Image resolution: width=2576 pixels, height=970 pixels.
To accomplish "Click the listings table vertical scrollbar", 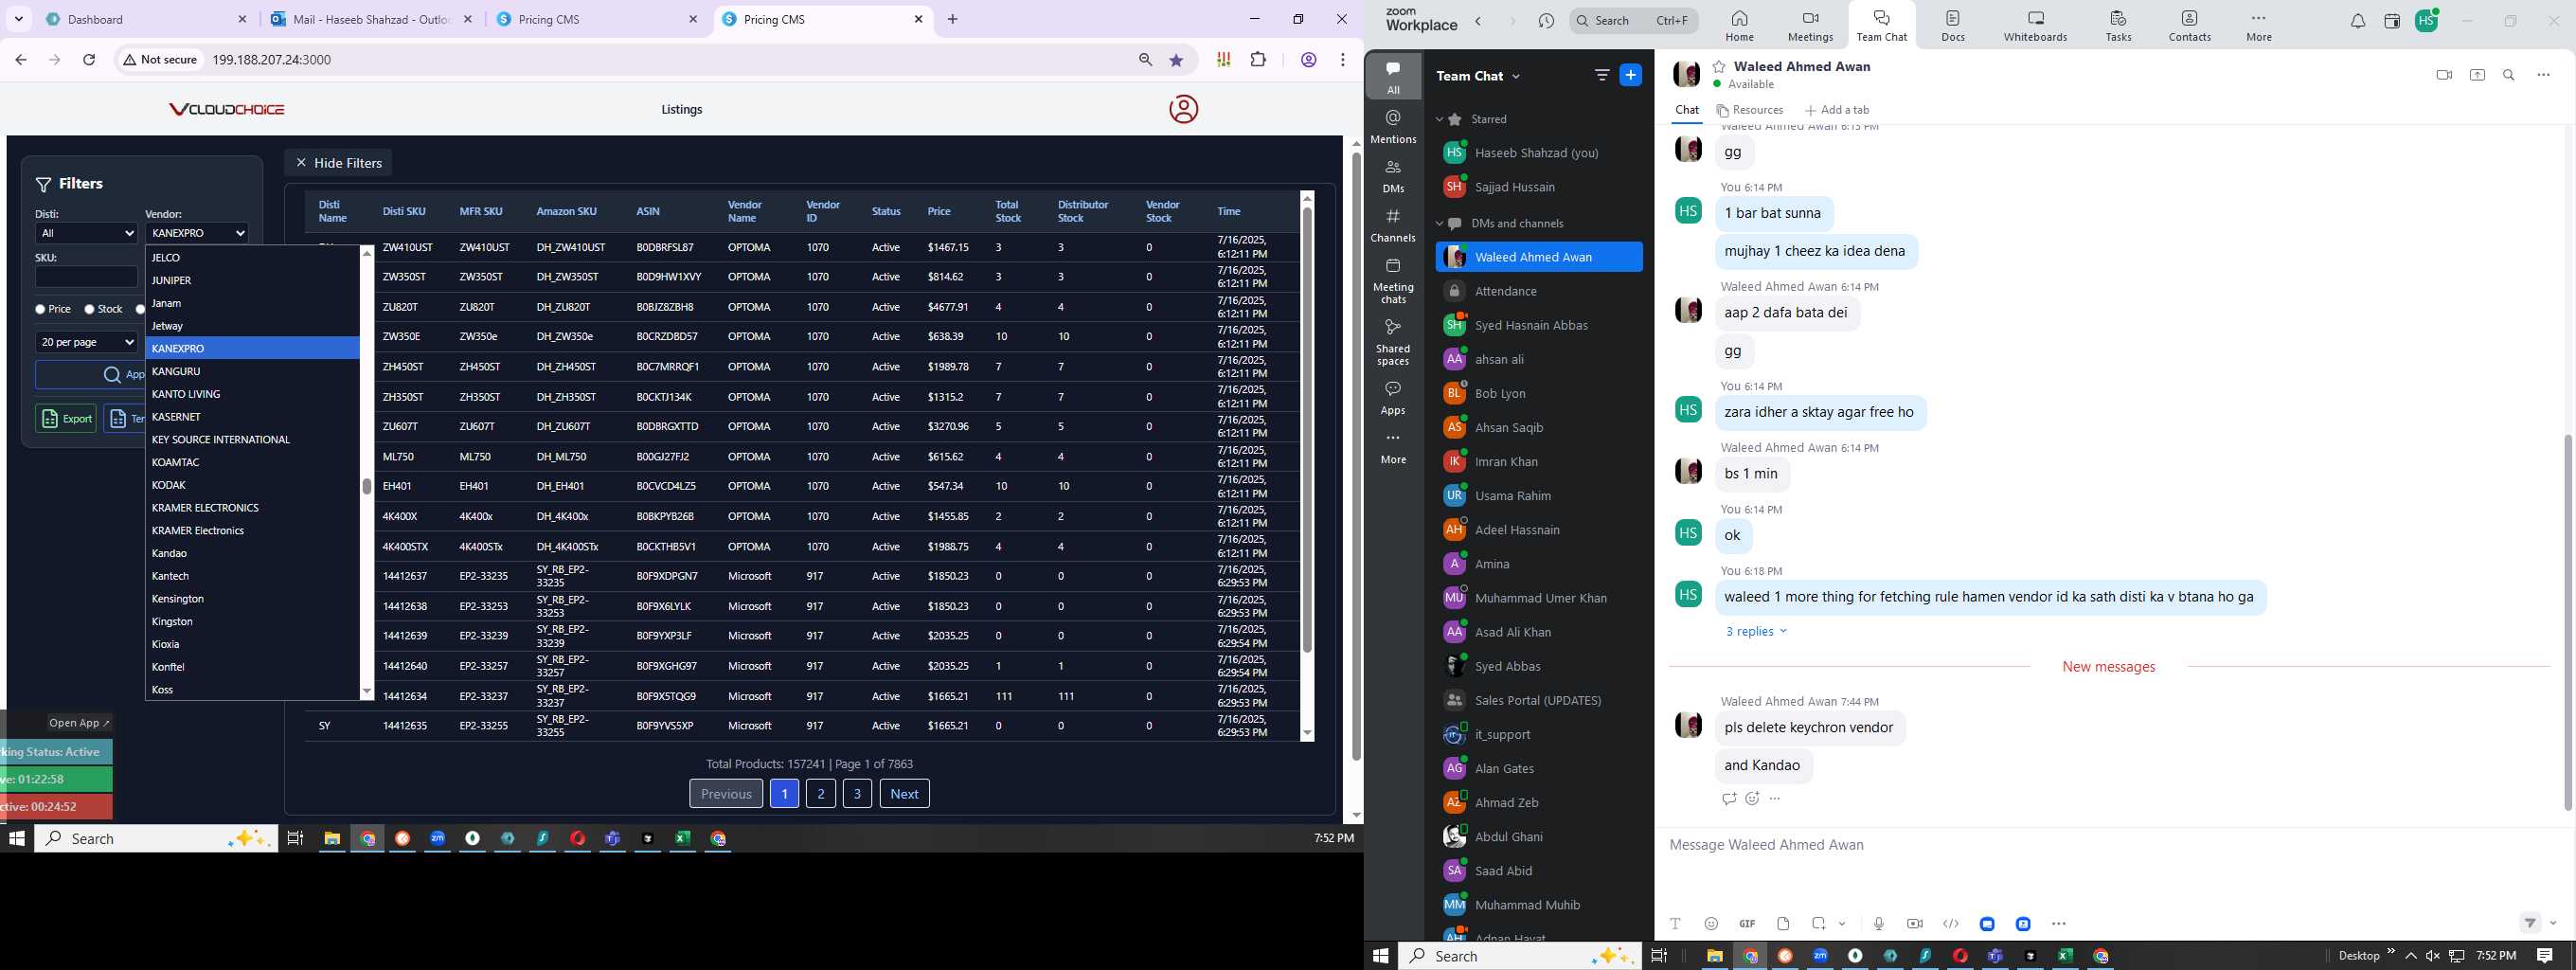I will pos(1306,430).
